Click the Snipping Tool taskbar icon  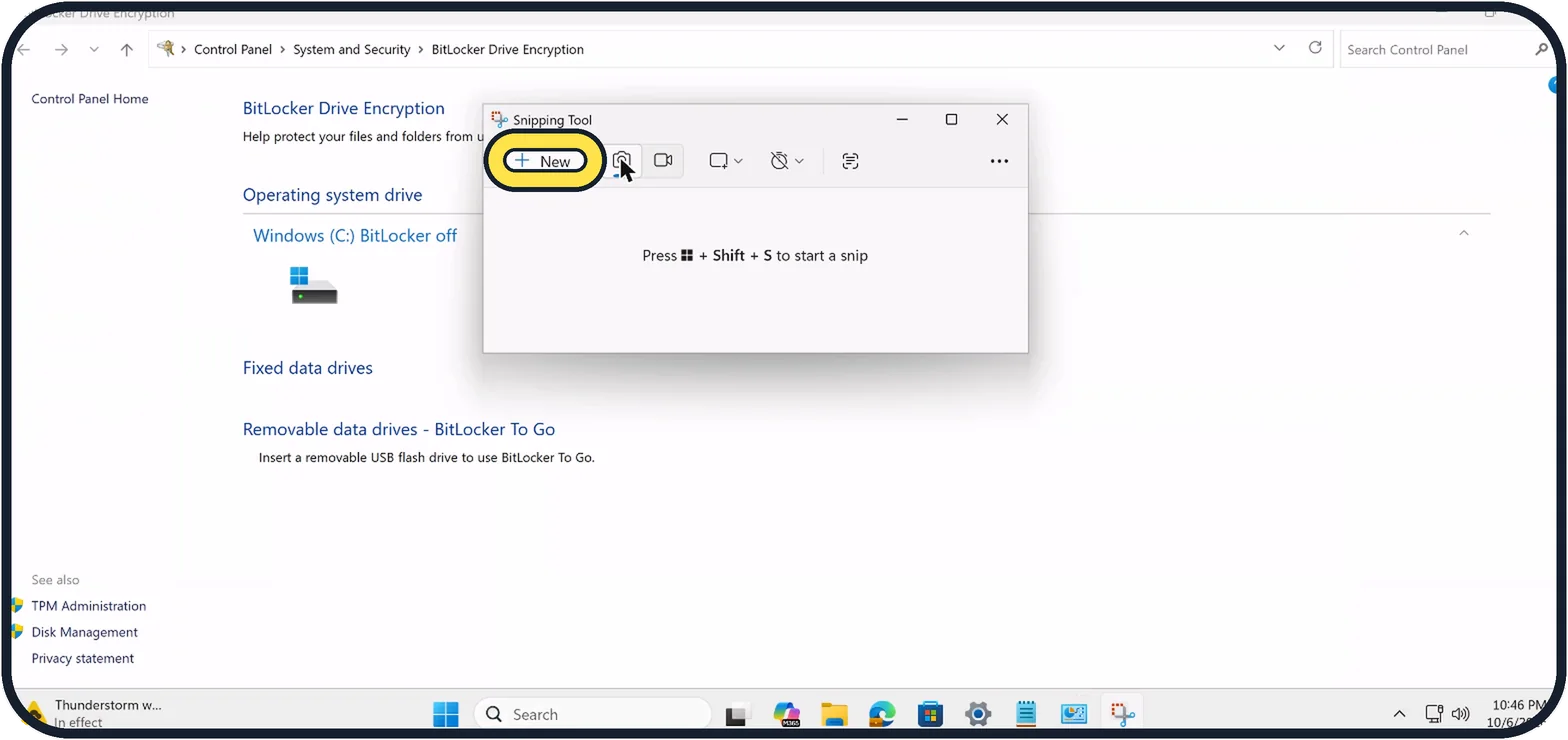click(x=1122, y=714)
